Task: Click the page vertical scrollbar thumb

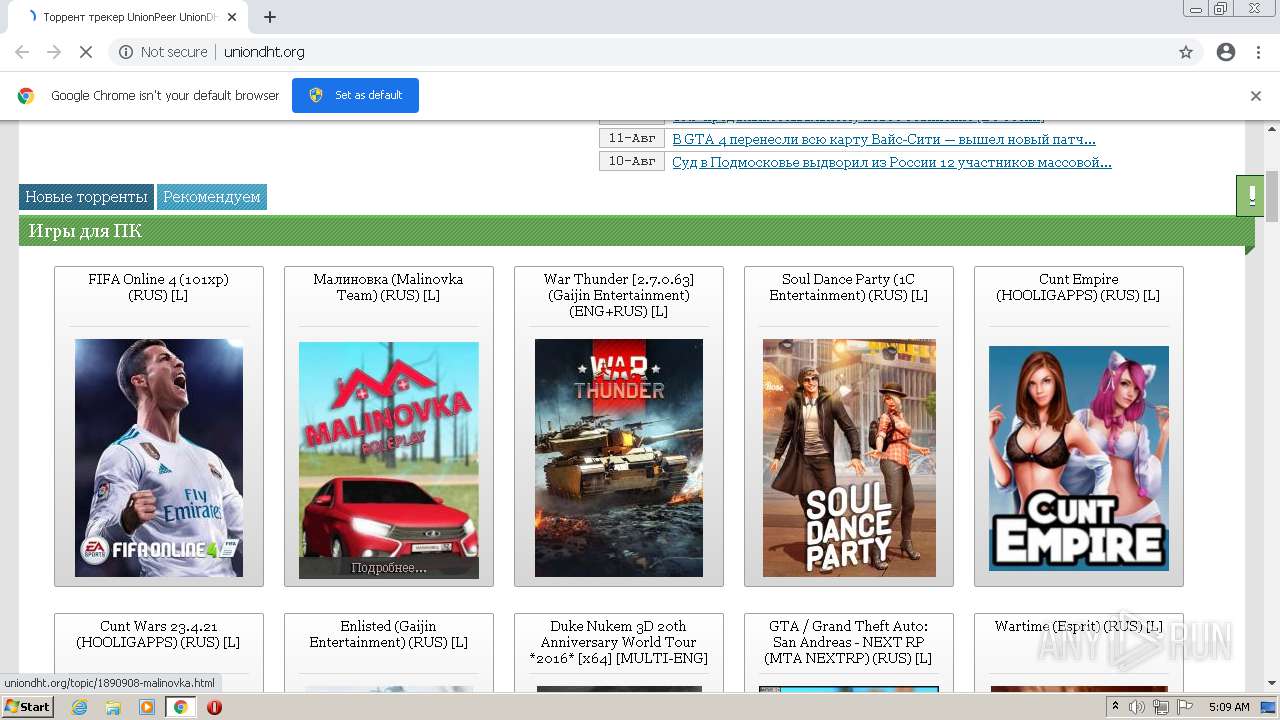Action: 1271,196
